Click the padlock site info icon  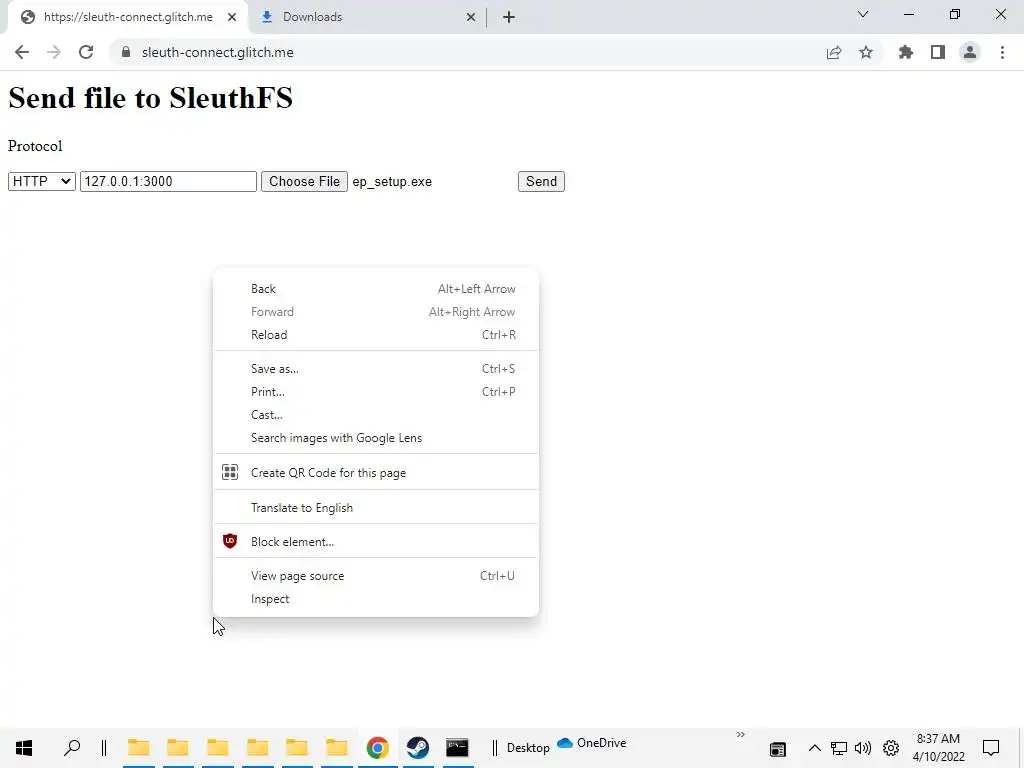click(x=126, y=52)
